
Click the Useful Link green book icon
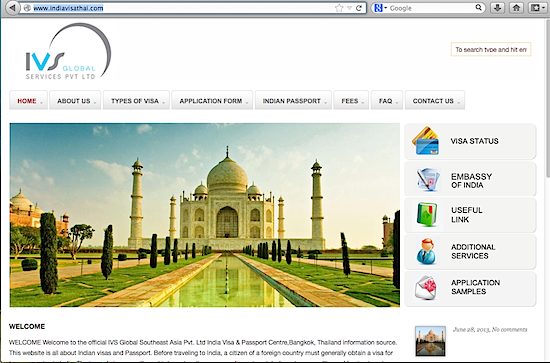click(427, 214)
